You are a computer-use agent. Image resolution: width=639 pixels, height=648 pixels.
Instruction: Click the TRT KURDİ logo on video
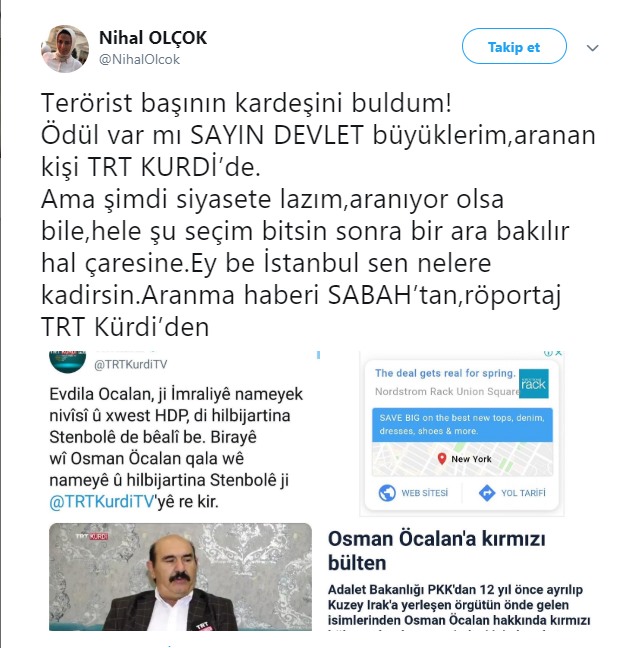92,536
